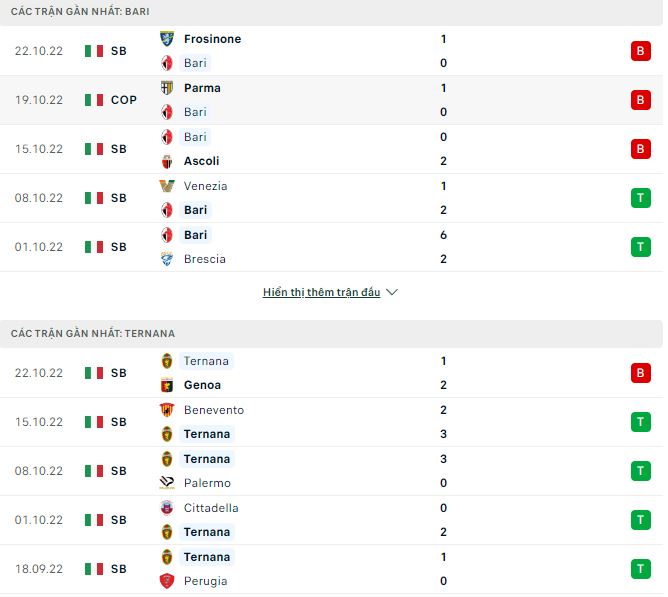Click the Venezia team crest icon
The width and height of the screenshot is (668, 597).
click(x=167, y=186)
